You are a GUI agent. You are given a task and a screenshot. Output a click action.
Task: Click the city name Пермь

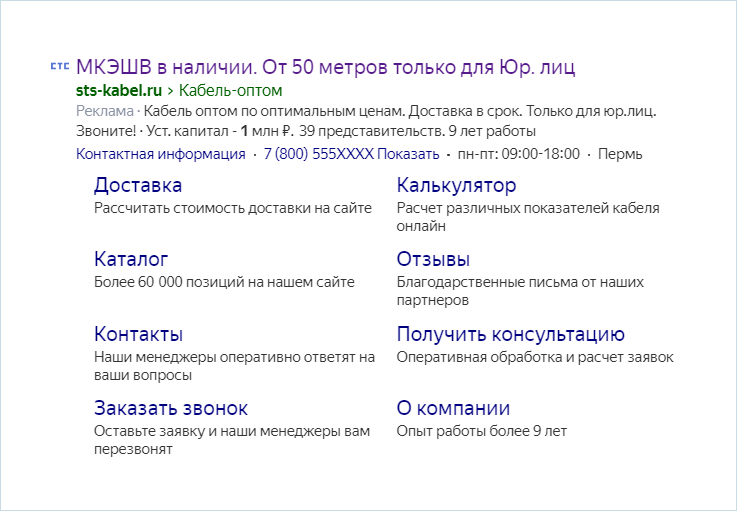point(620,154)
